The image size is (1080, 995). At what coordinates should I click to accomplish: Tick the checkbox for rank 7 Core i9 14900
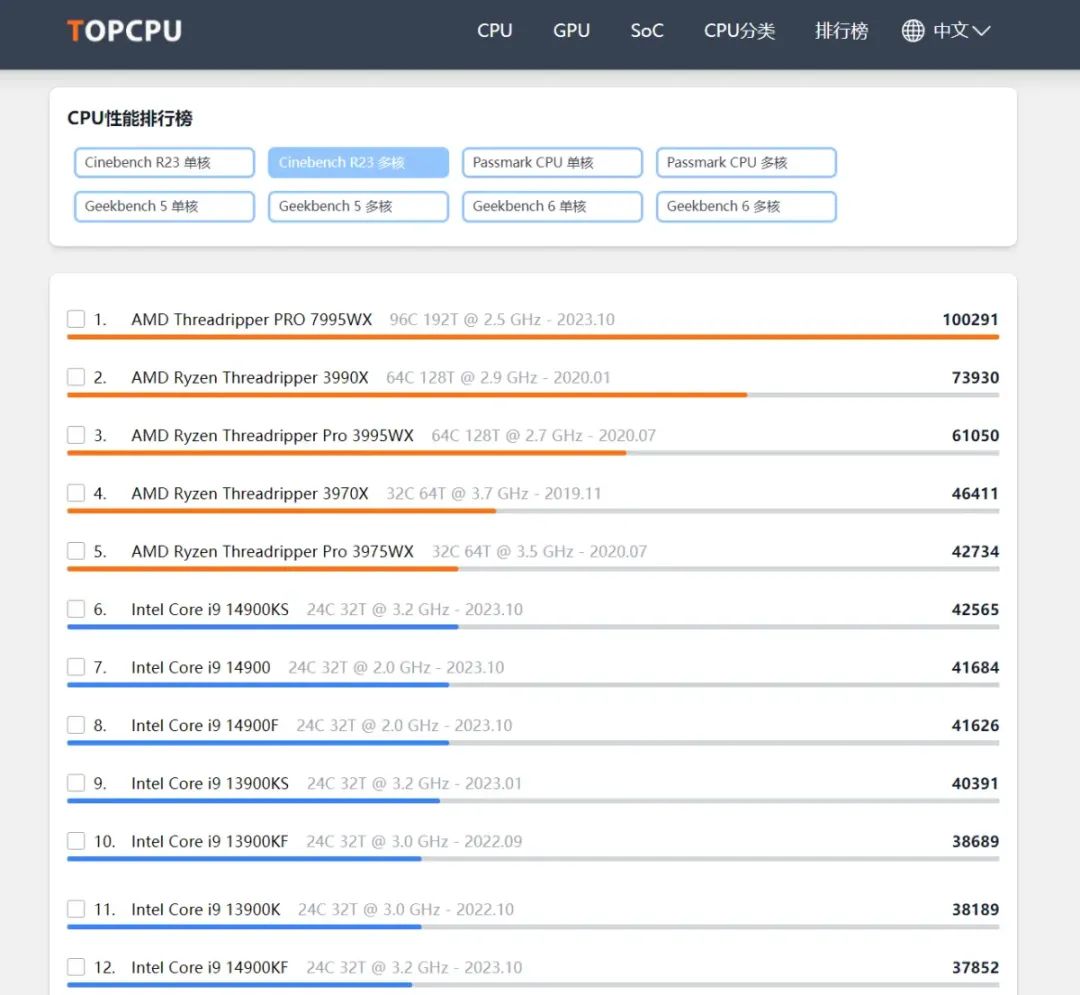click(76, 667)
